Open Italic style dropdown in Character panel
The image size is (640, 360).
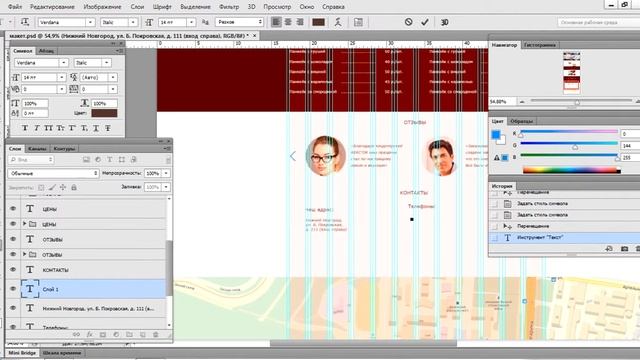click(x=107, y=63)
